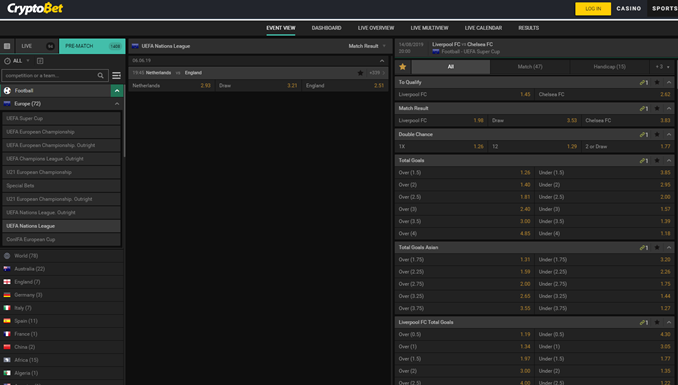Collapse the 06.06.19 date group
This screenshot has height=385, width=678.
382,61
